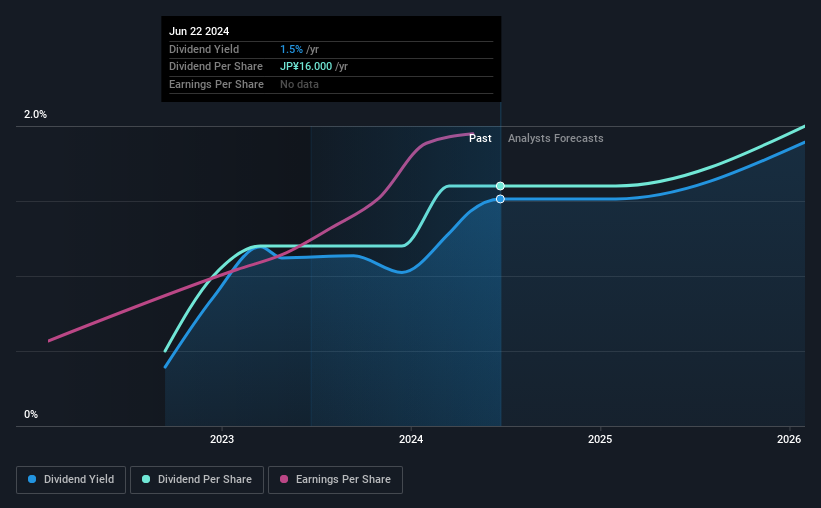Image resolution: width=821 pixels, height=508 pixels.
Task: Click the Past label on chart
Action: (x=480, y=138)
